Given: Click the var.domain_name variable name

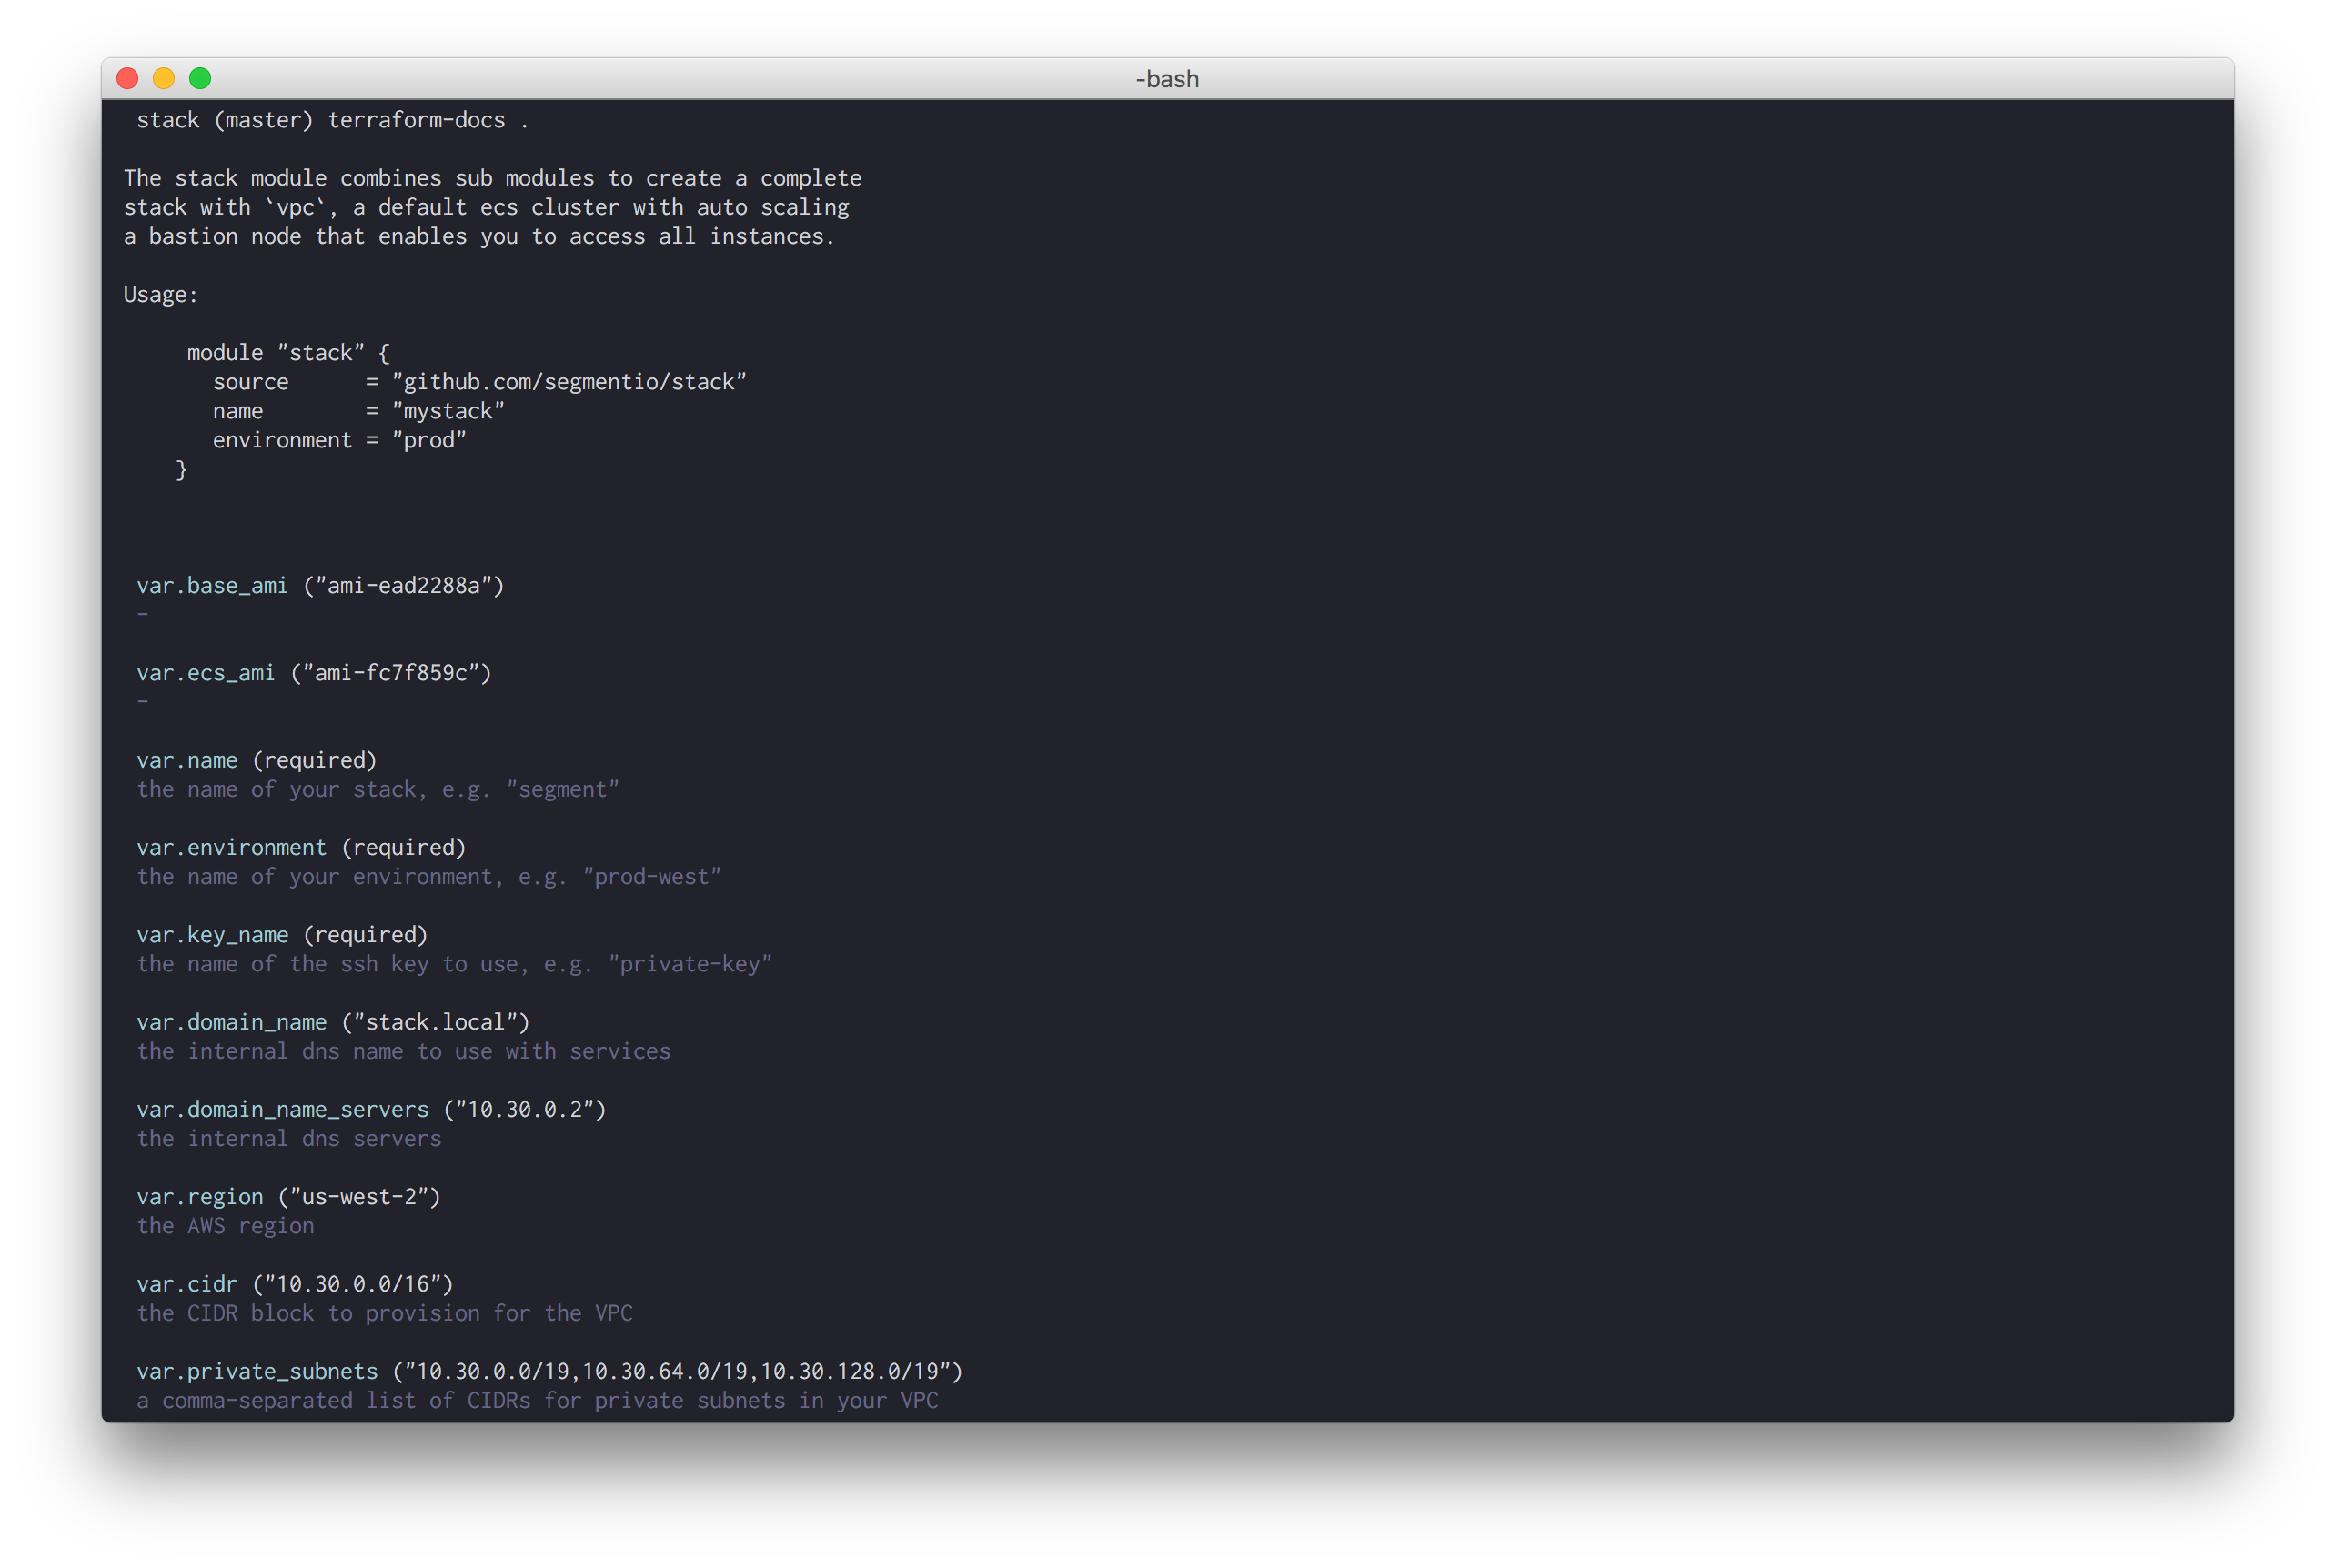Looking at the screenshot, I should (231, 1022).
